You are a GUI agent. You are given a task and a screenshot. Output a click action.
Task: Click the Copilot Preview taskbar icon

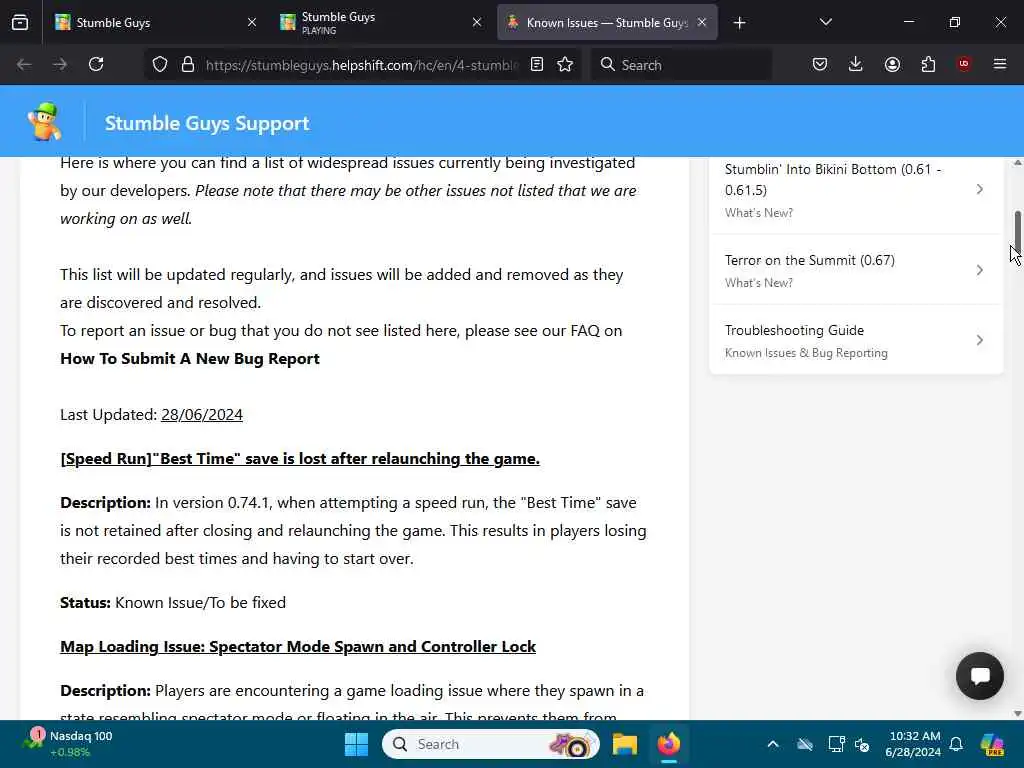(993, 744)
